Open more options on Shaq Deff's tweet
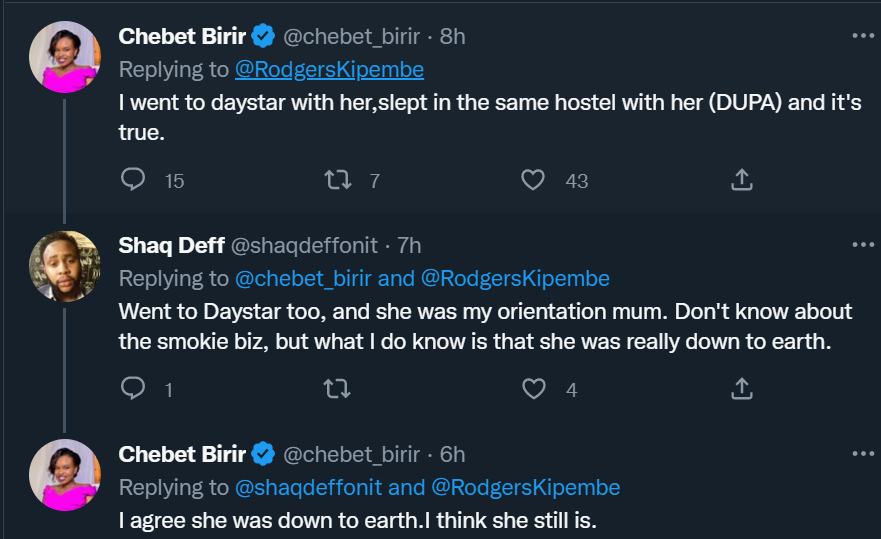881x539 pixels. (862, 244)
